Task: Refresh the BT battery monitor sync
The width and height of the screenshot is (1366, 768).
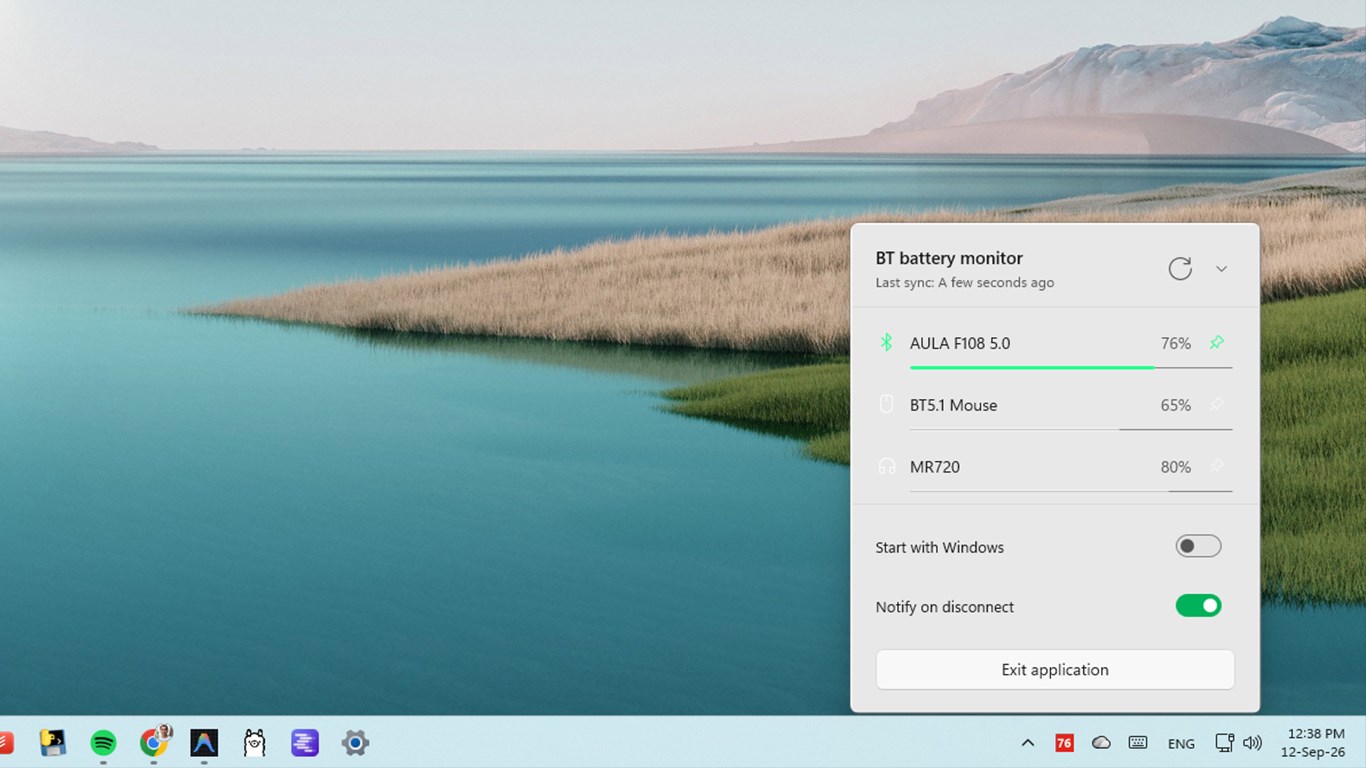Action: tap(1180, 268)
